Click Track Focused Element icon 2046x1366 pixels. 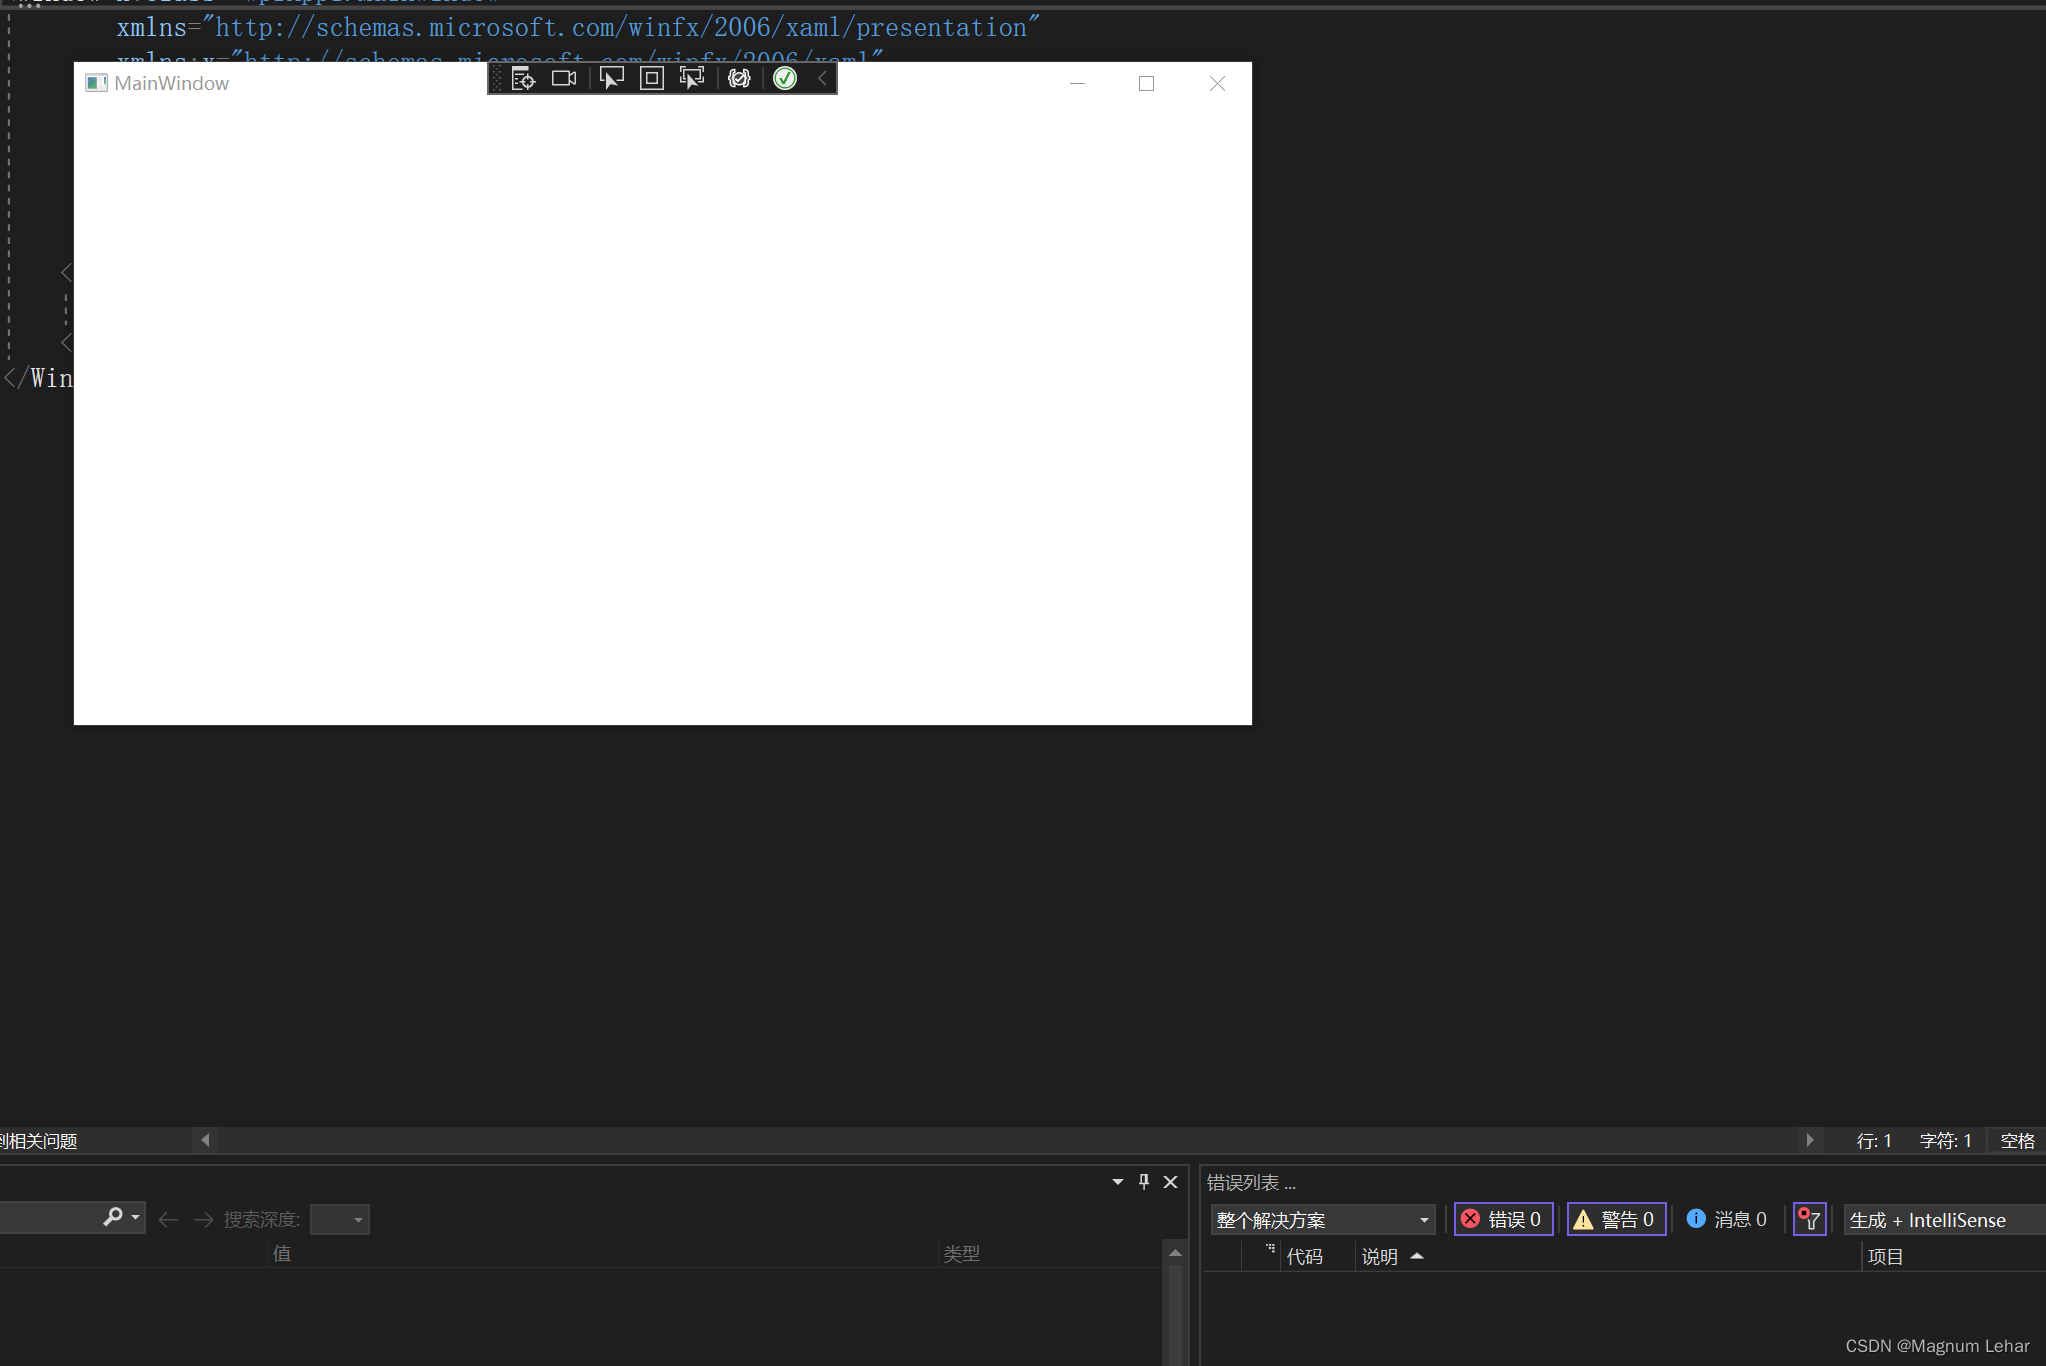(x=692, y=79)
